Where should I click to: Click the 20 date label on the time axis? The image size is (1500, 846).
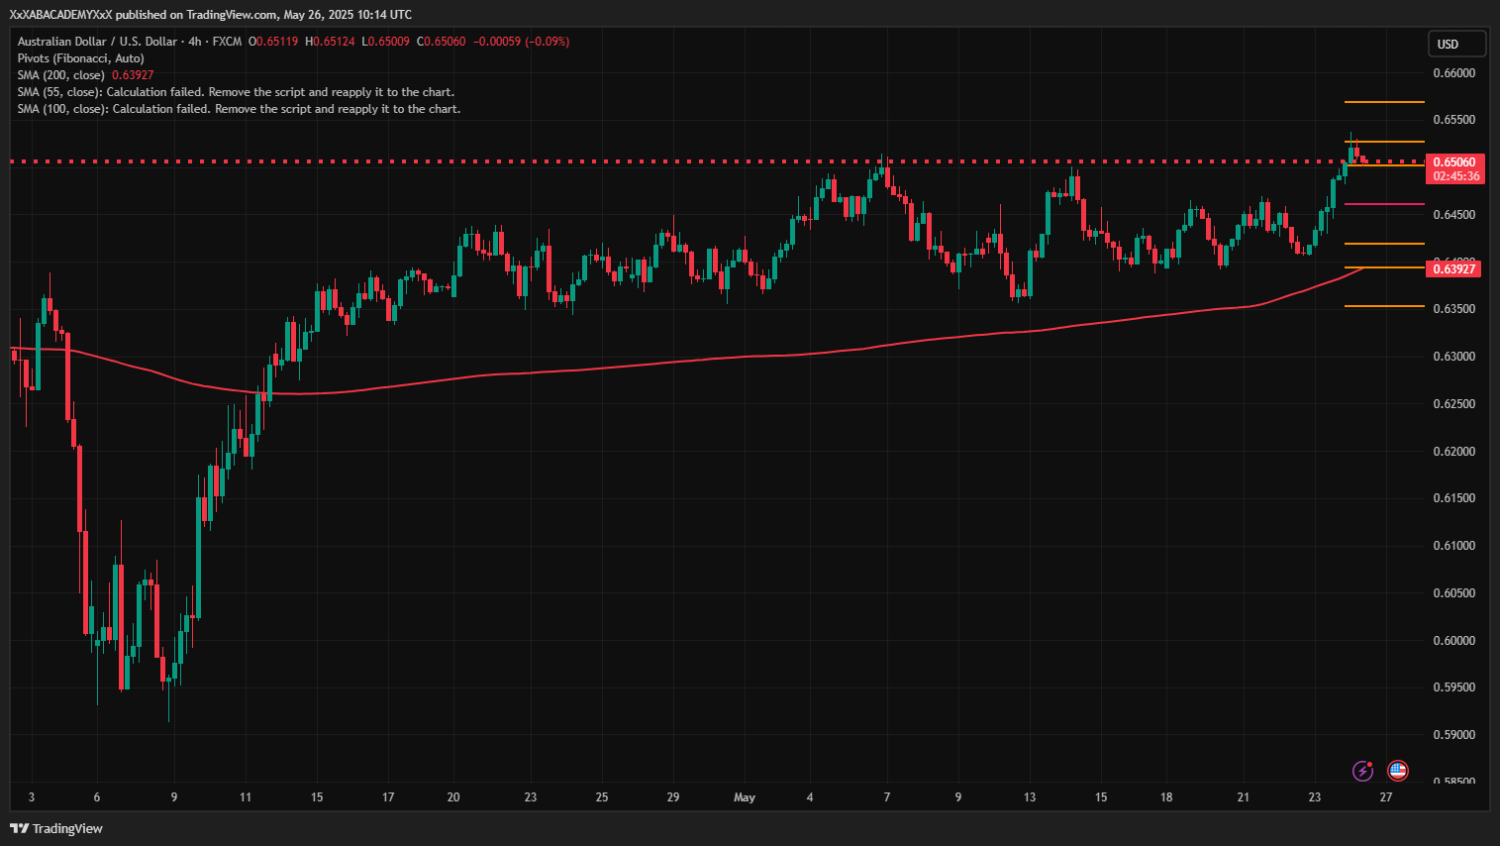pos(453,798)
